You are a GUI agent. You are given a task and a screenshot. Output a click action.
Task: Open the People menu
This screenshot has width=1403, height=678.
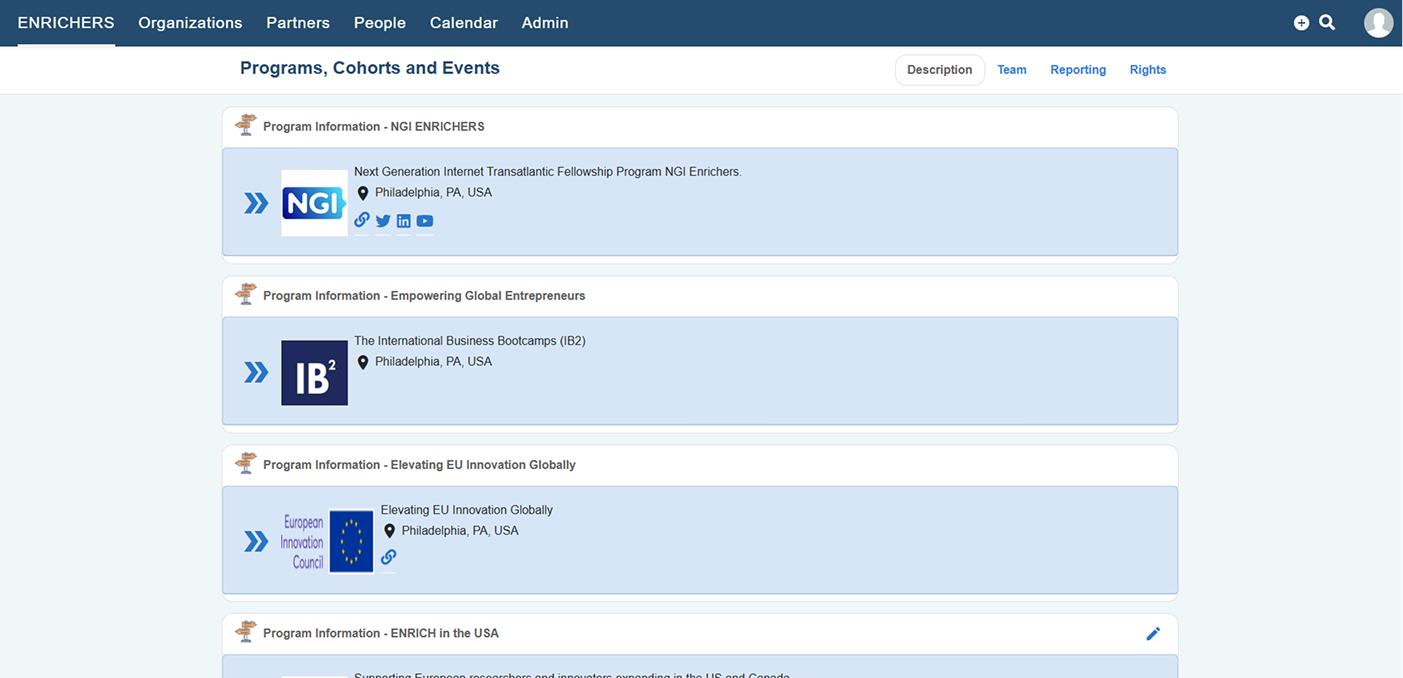point(380,23)
